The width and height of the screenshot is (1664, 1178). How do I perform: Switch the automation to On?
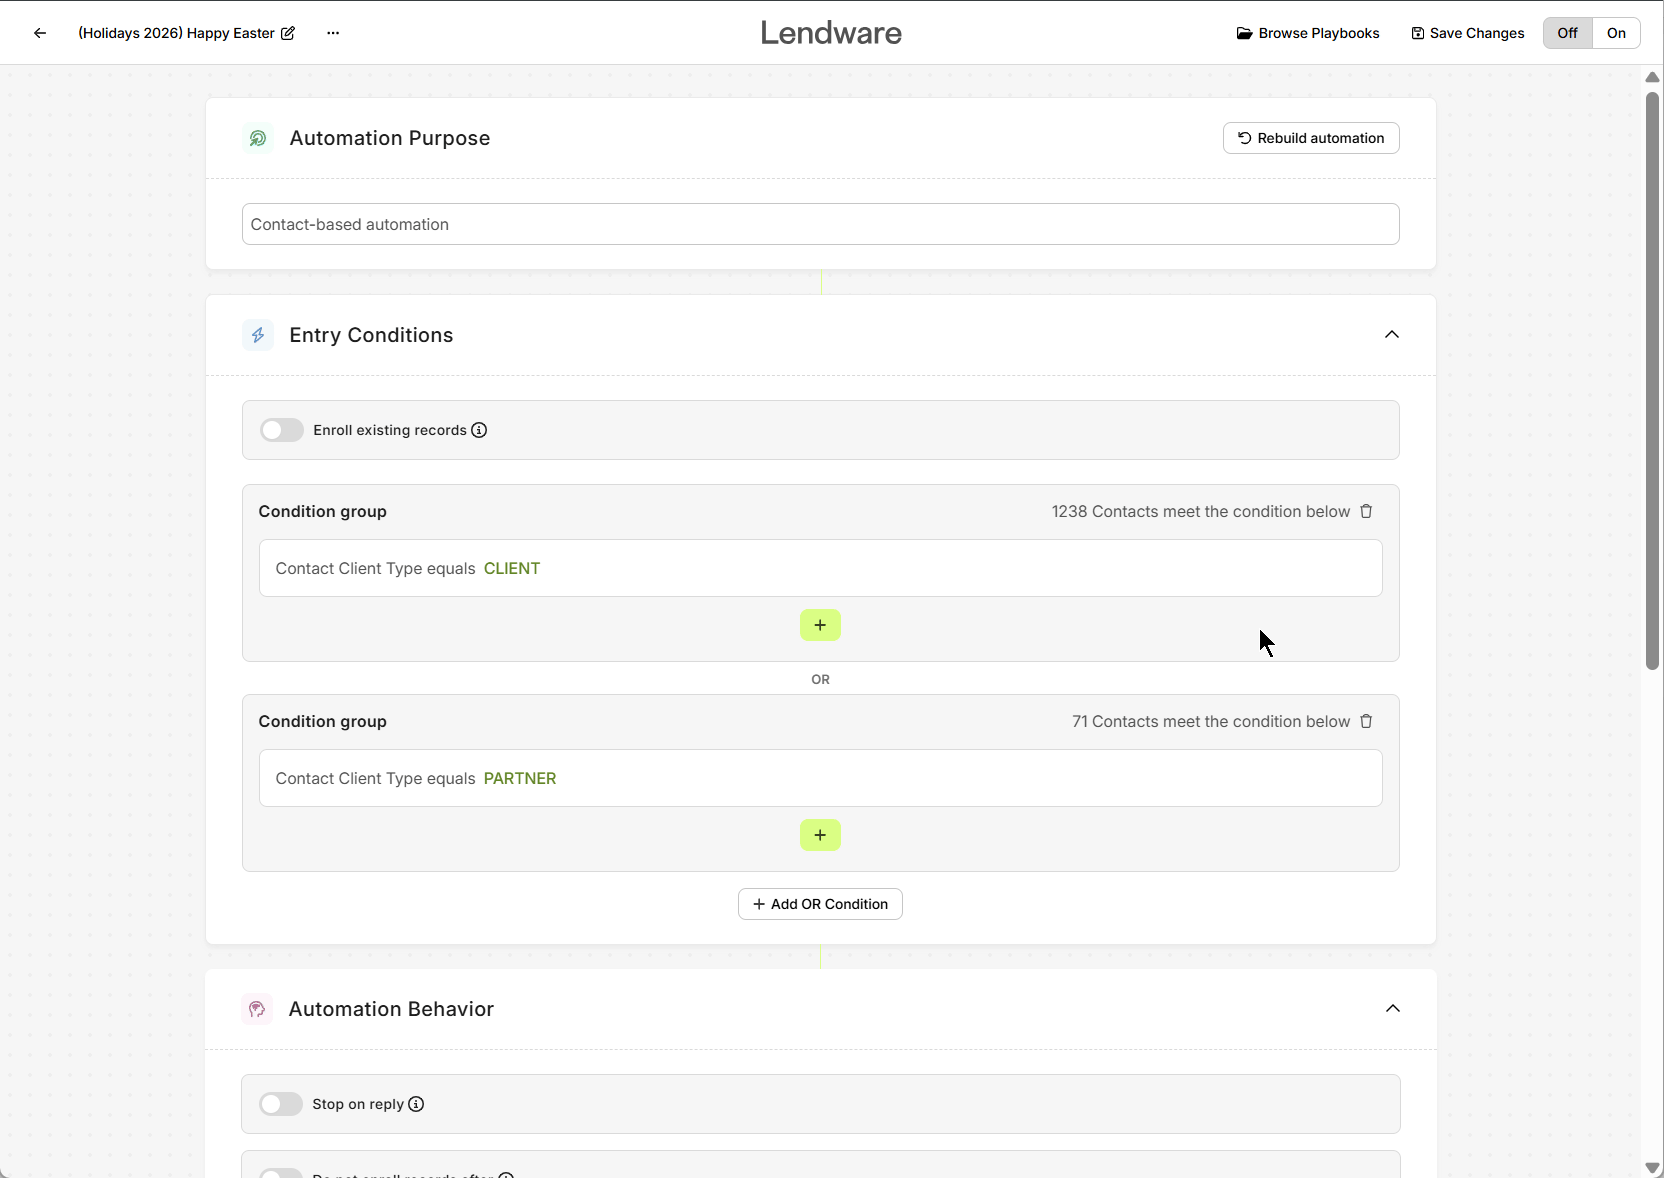tap(1615, 33)
